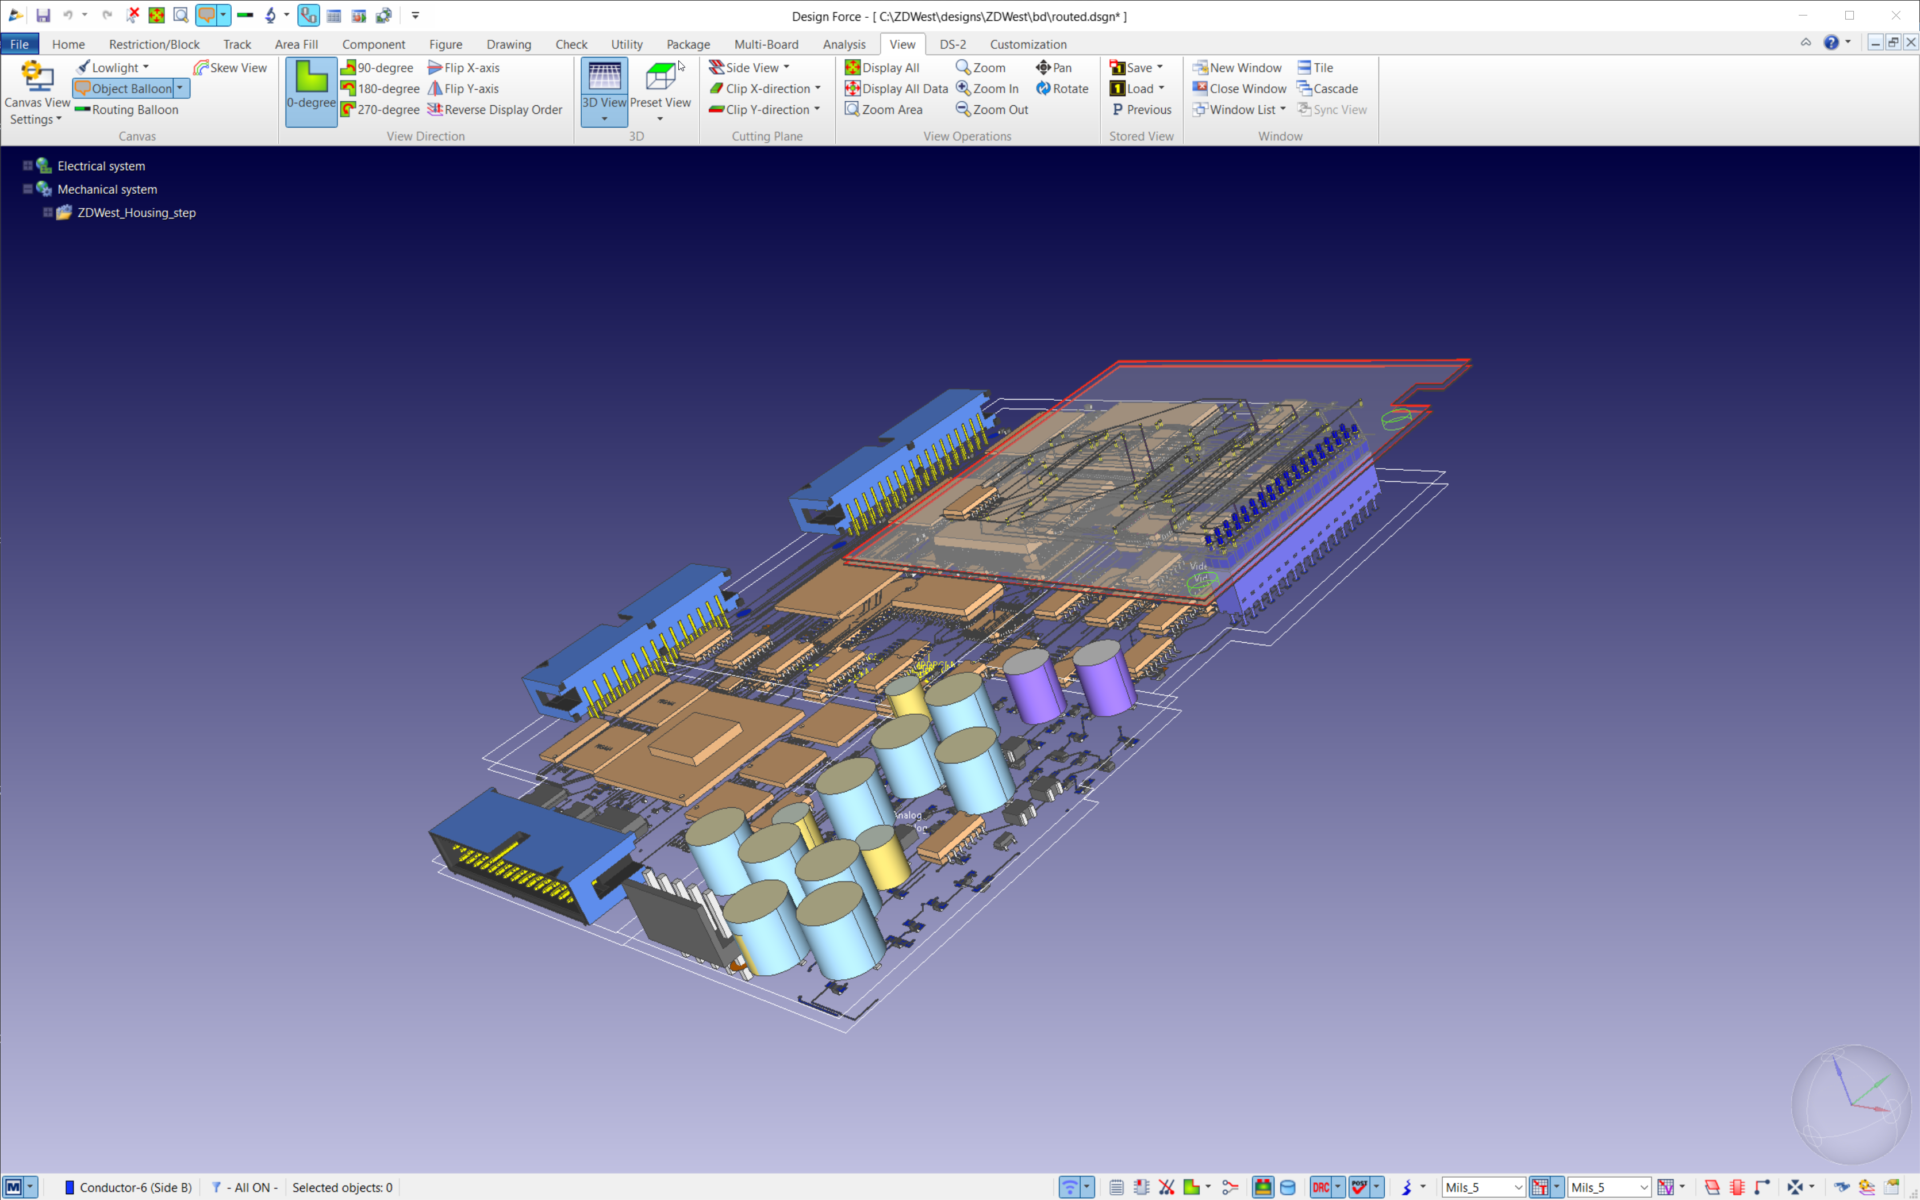This screenshot has width=1920, height=1200.
Task: Toggle the Object Balloon display
Action: [123, 88]
